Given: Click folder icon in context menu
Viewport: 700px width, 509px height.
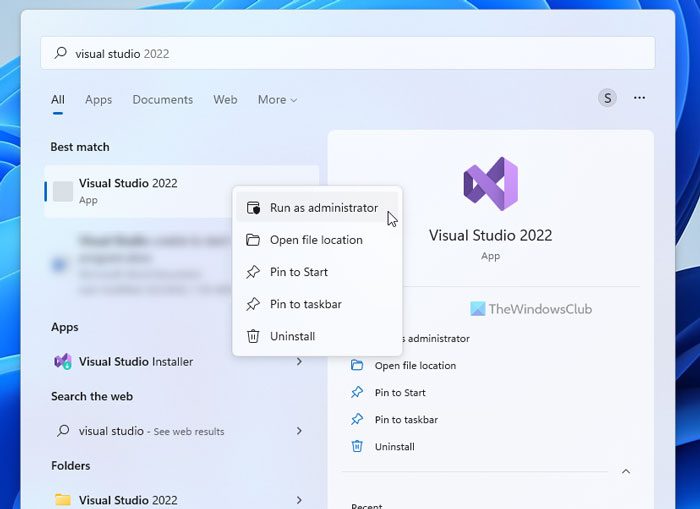Looking at the screenshot, I should tap(253, 240).
